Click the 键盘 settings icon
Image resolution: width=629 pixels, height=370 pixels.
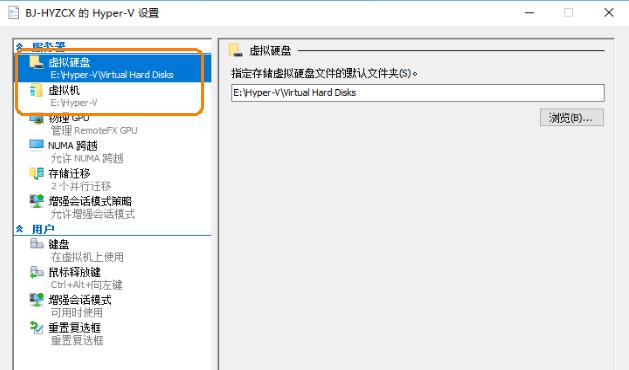36,244
